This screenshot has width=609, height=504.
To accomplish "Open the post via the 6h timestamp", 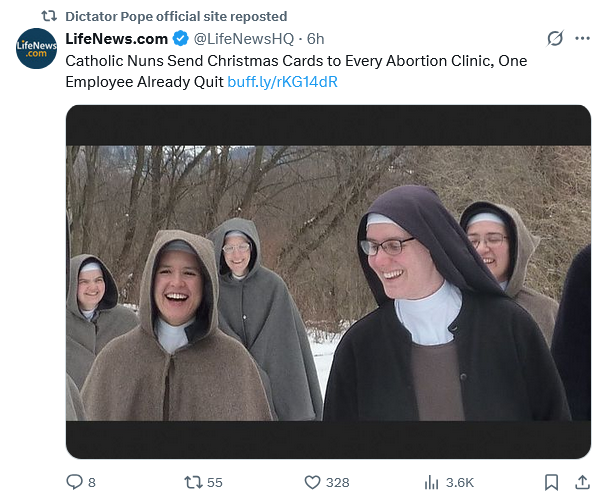I will [316, 39].
